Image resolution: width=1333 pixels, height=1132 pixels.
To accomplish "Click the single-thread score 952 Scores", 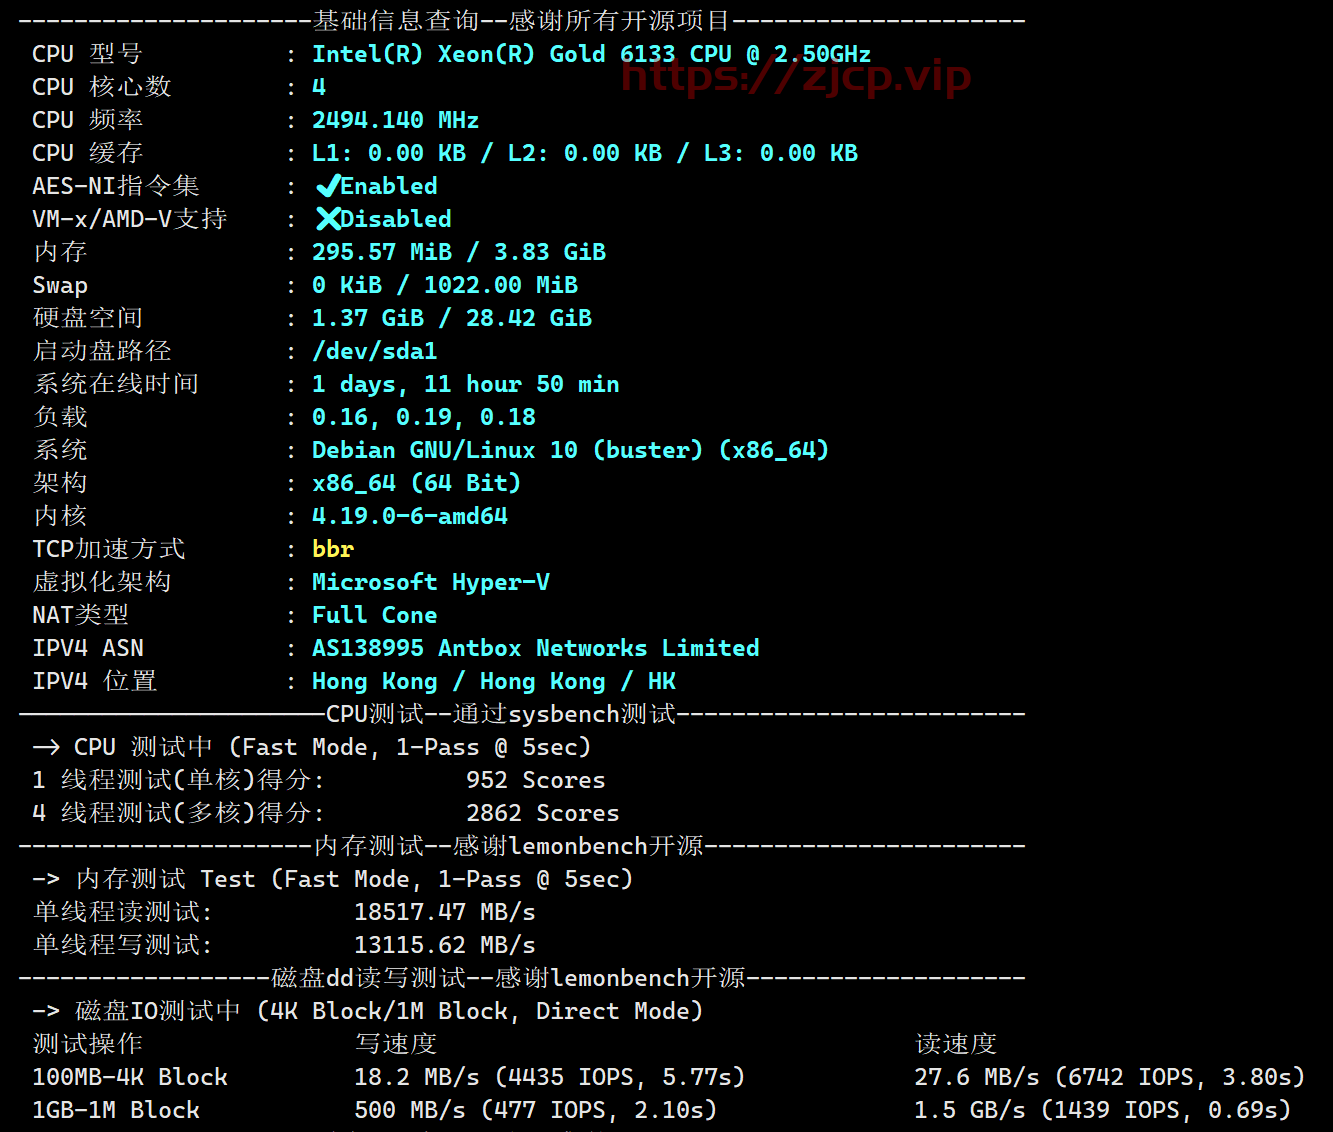I will point(536,780).
